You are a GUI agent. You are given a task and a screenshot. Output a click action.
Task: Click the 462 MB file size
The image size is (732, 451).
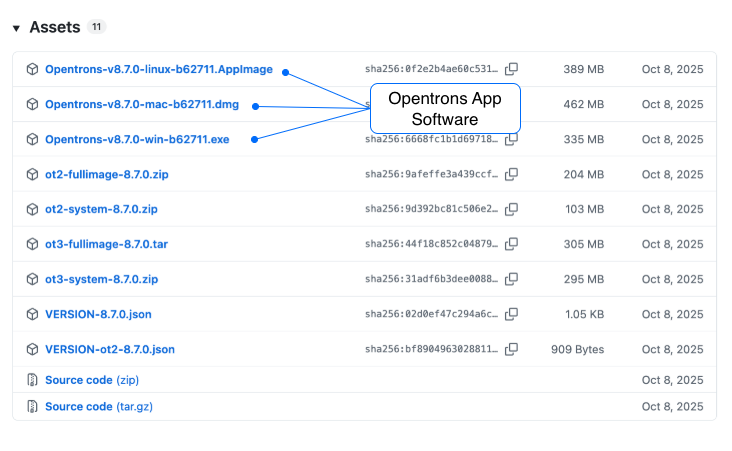pos(584,104)
